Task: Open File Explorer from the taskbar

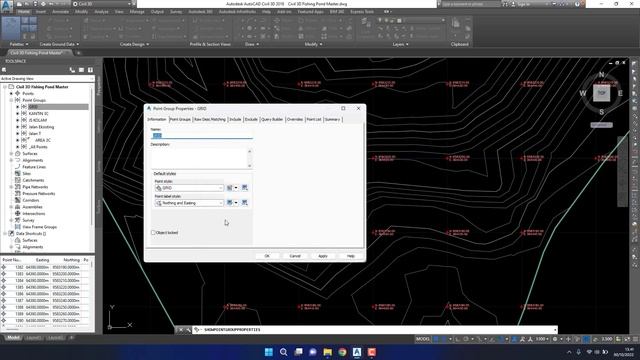Action: pyautogui.click(x=327, y=352)
